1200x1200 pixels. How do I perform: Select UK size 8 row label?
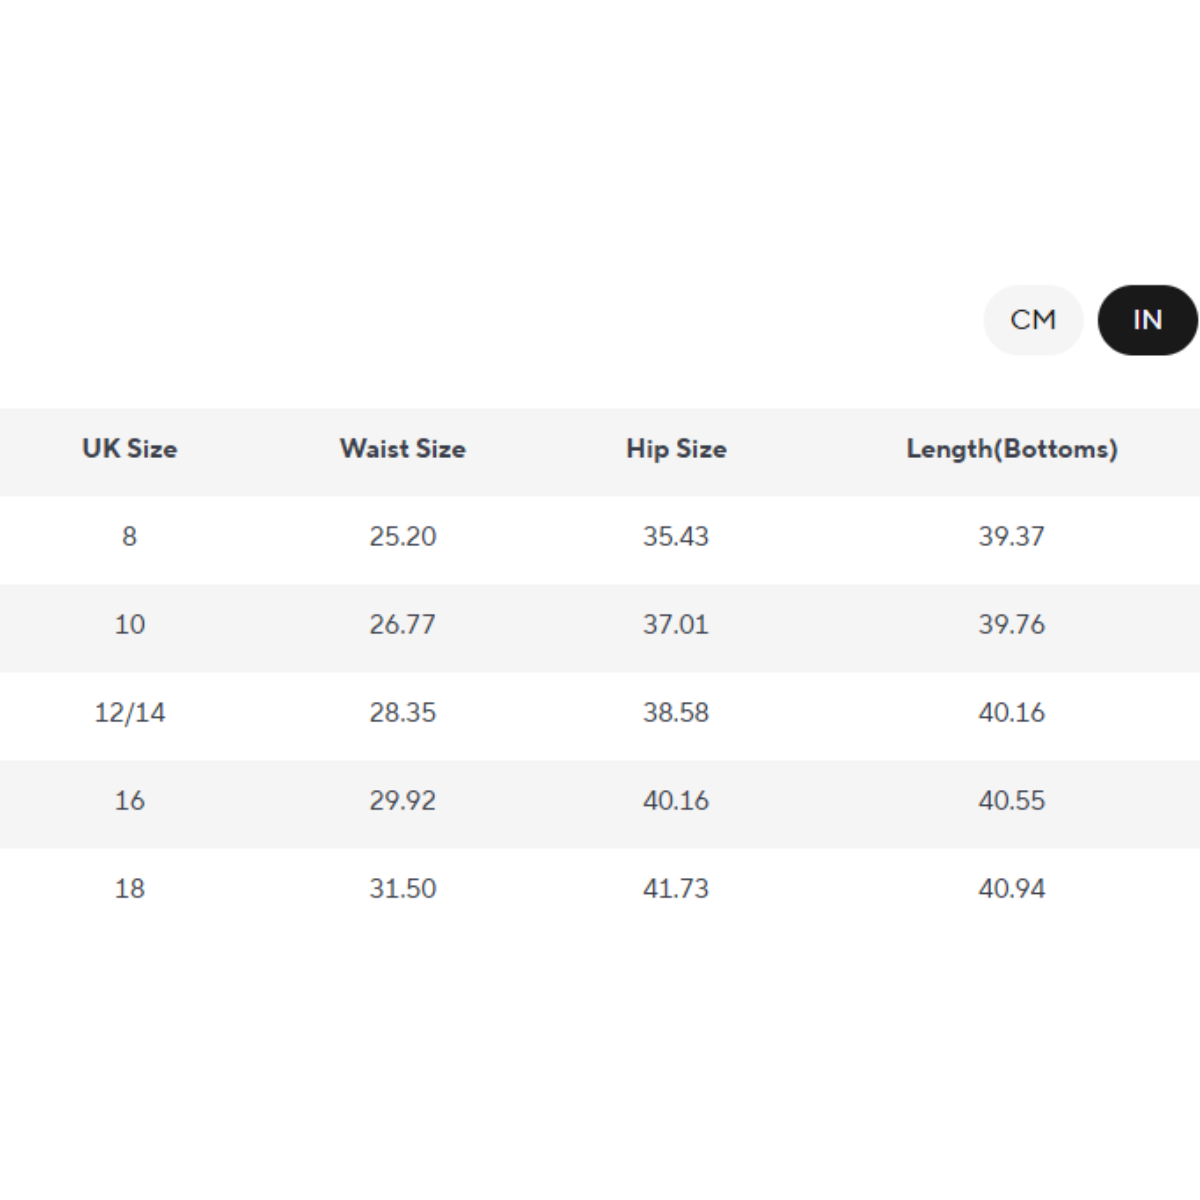[130, 537]
